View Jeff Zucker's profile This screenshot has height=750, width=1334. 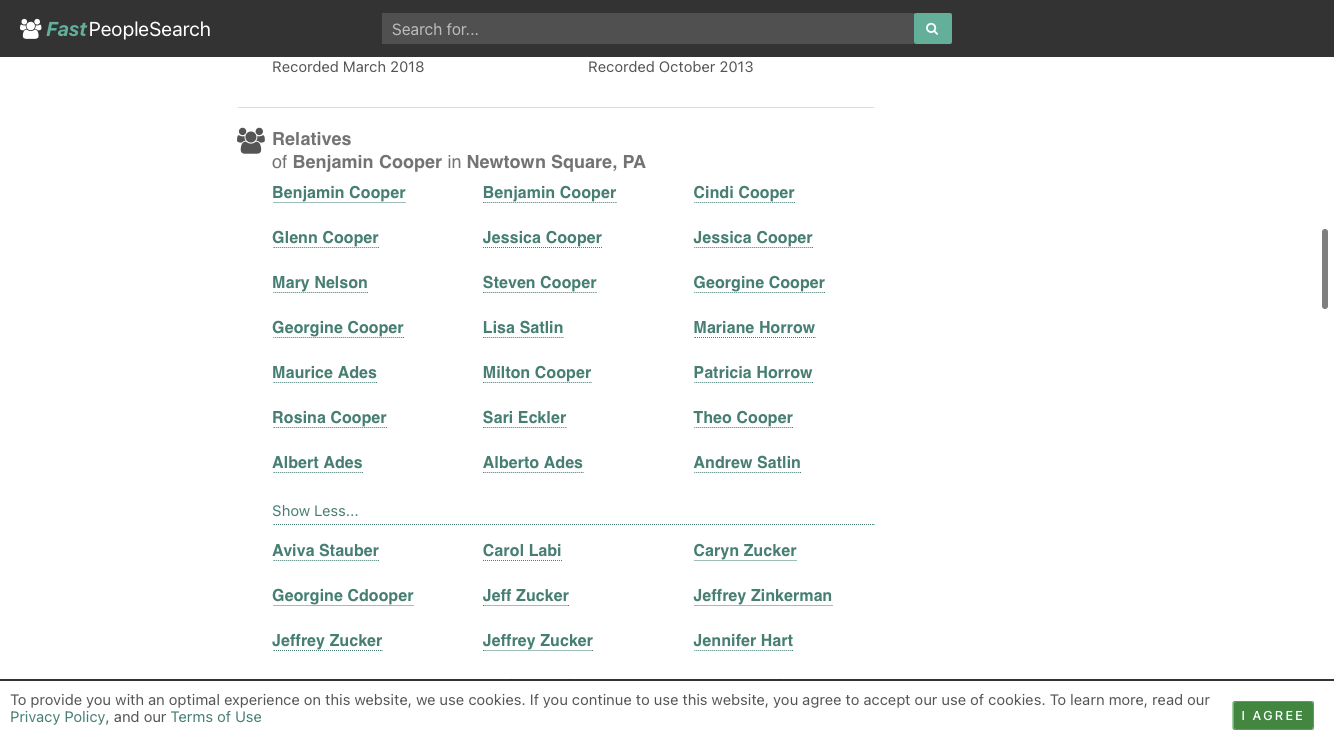[x=526, y=596]
